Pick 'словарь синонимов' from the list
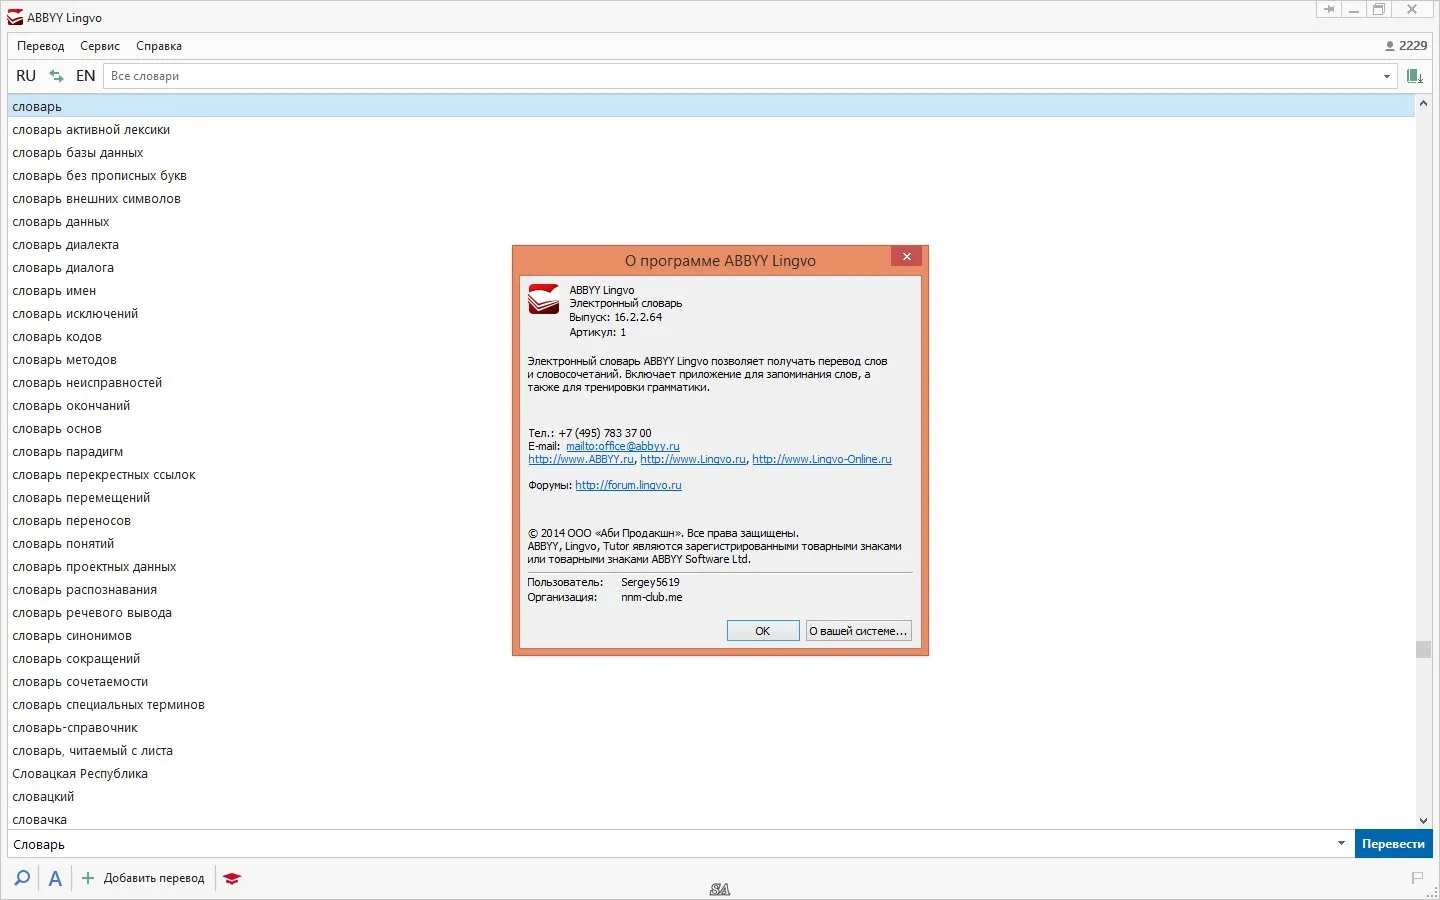The image size is (1440, 900). pos(72,635)
